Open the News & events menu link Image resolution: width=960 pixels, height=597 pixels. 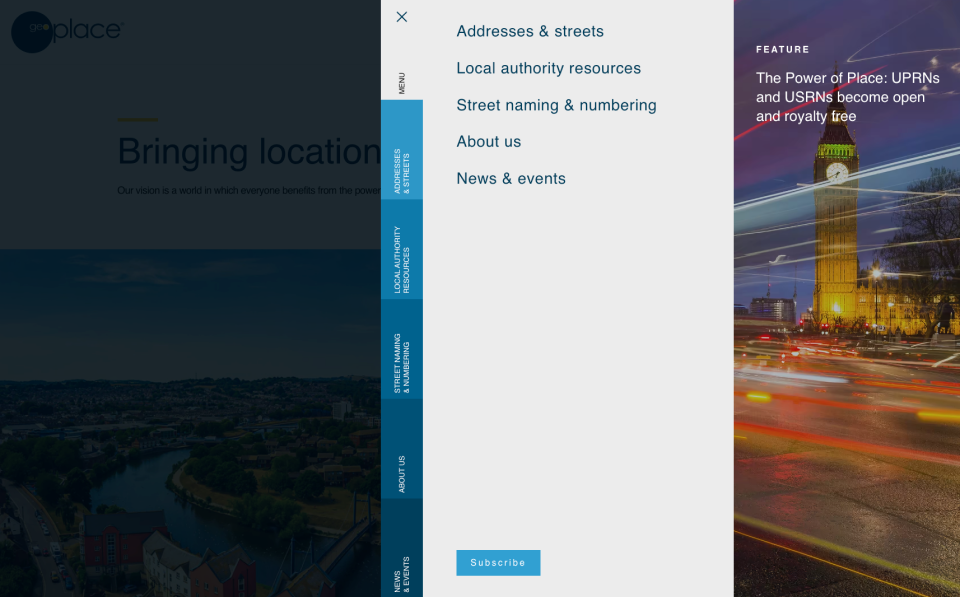coord(511,179)
